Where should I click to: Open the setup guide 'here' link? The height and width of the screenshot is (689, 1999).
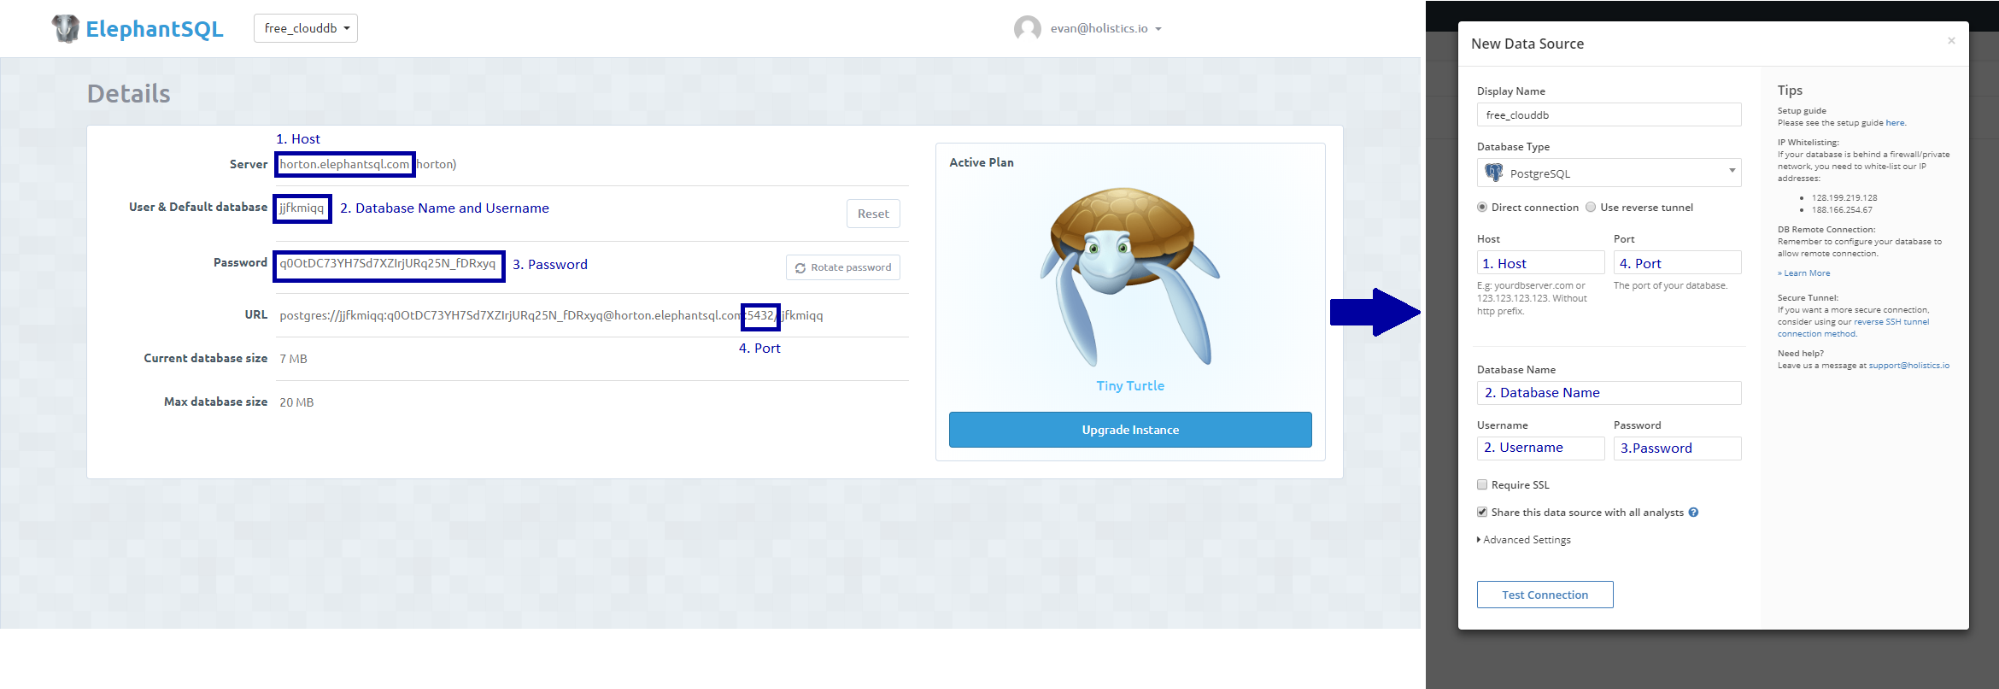tap(1895, 123)
